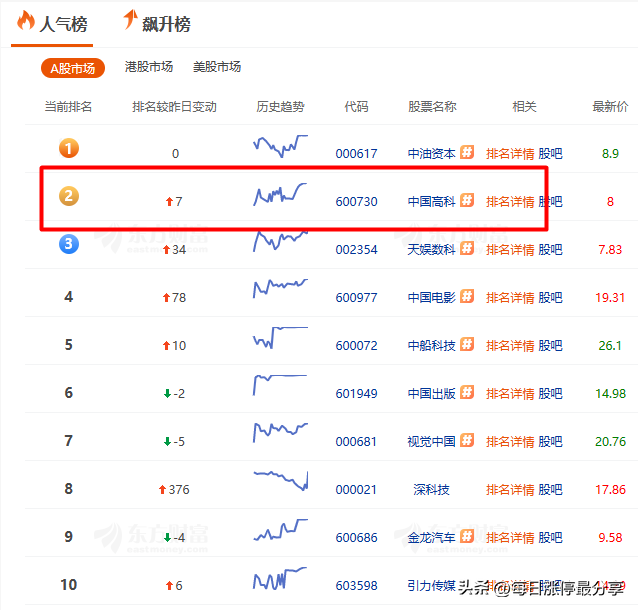The width and height of the screenshot is (638, 610).
Task: Click the hashtag icon next to 金龙汽车
Action: click(467, 537)
